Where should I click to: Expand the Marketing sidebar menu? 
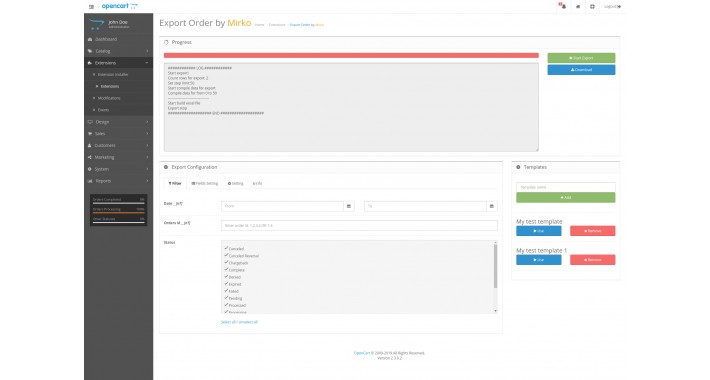point(119,157)
